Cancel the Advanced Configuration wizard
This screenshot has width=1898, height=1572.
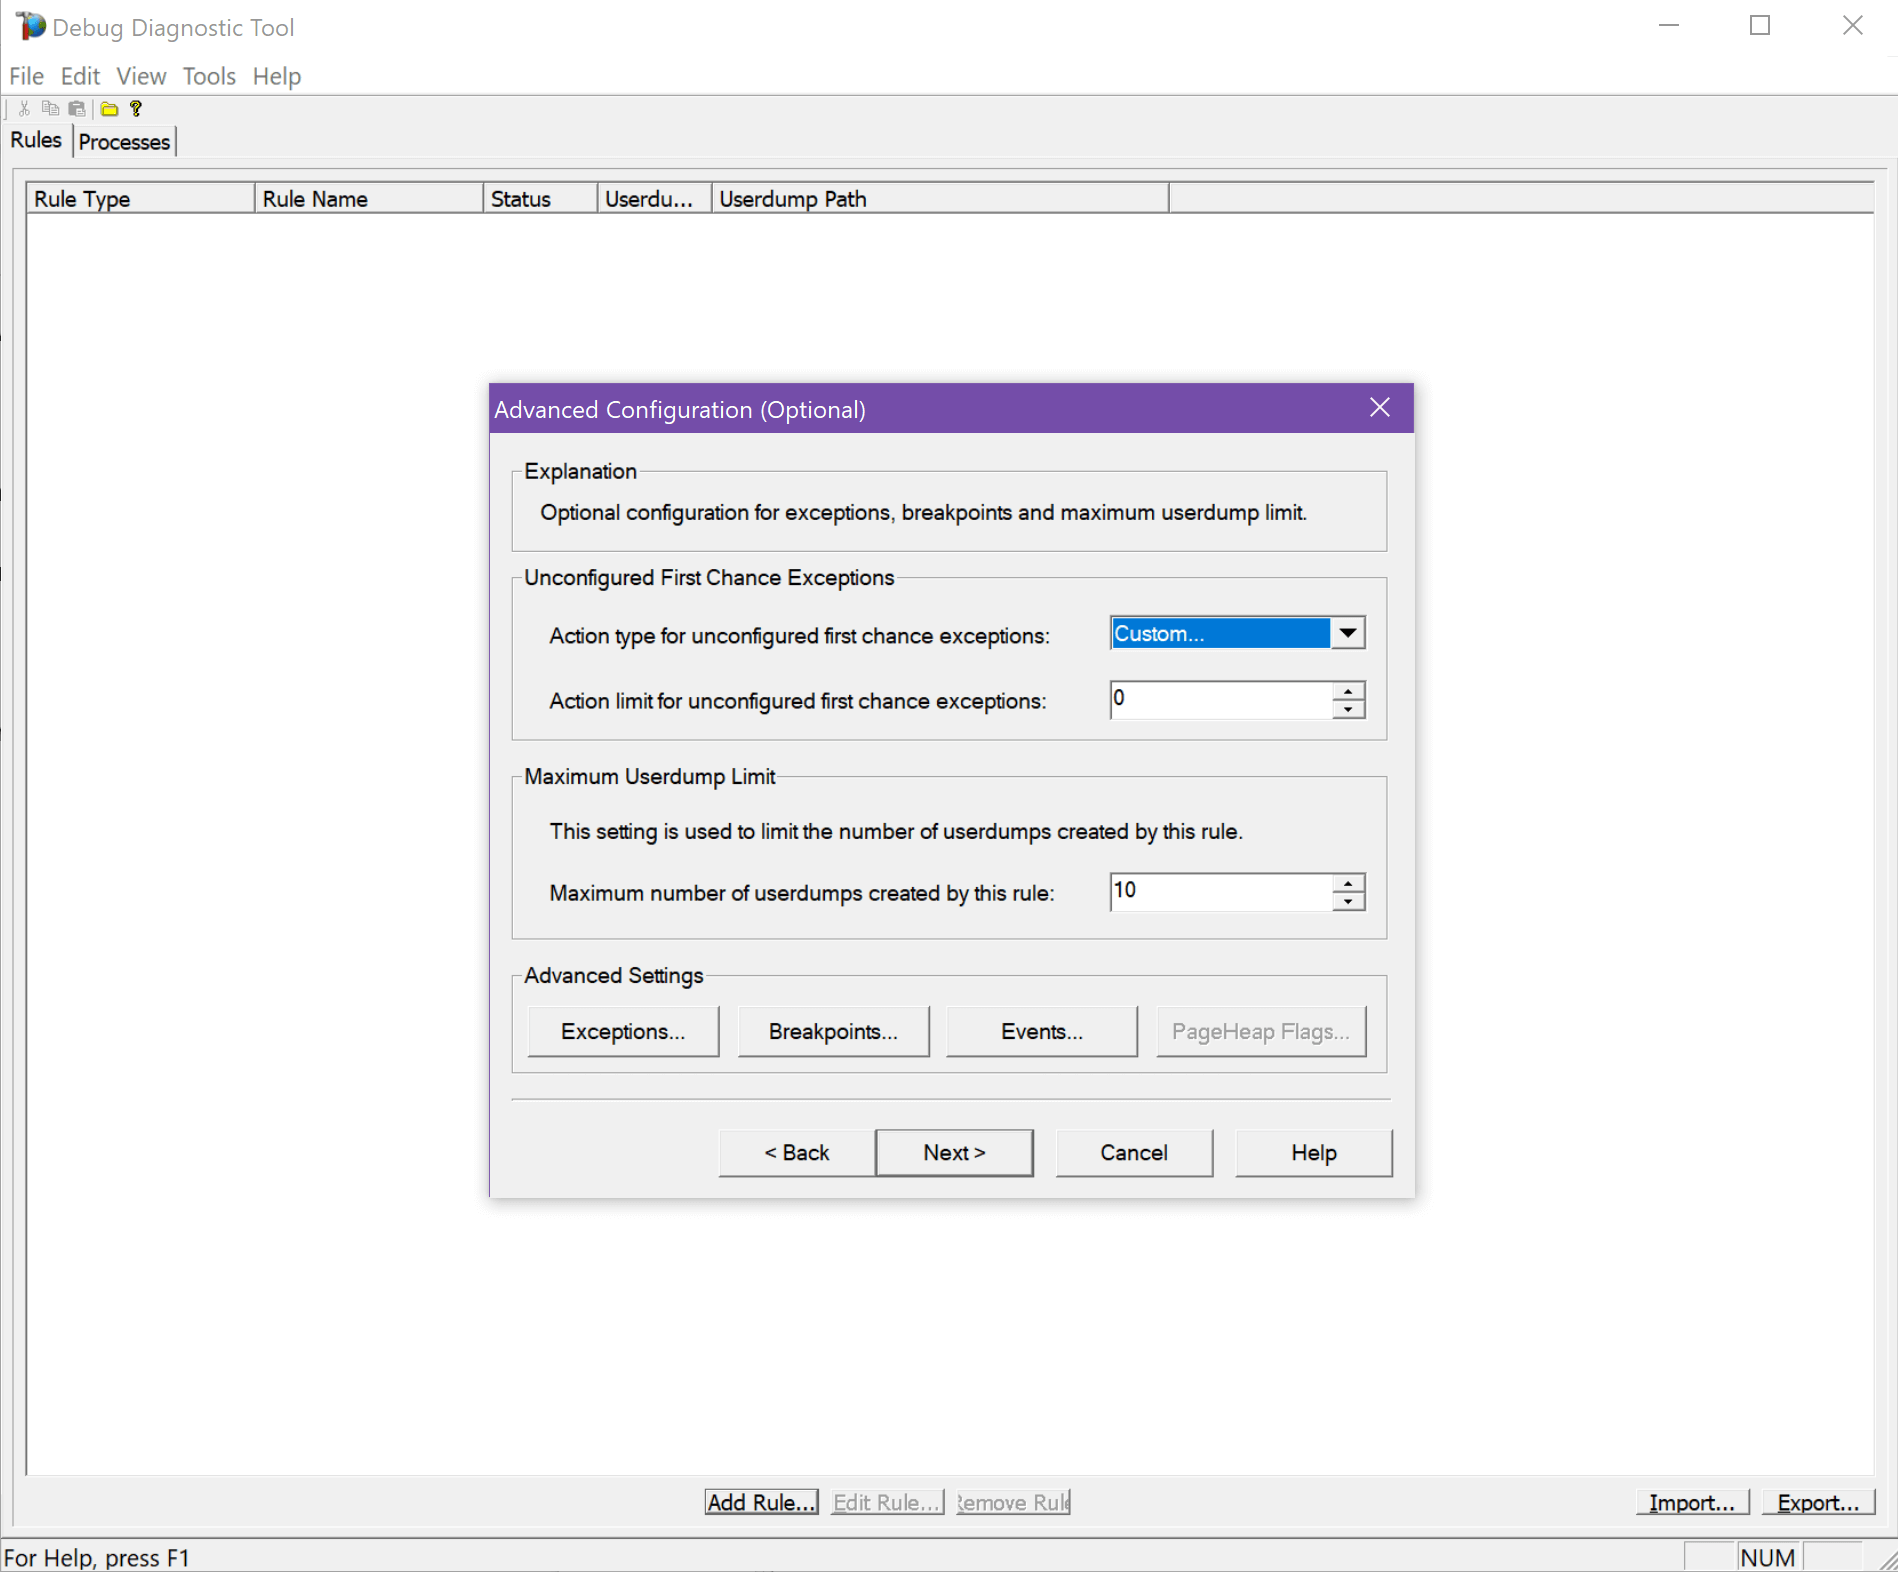click(x=1134, y=1153)
